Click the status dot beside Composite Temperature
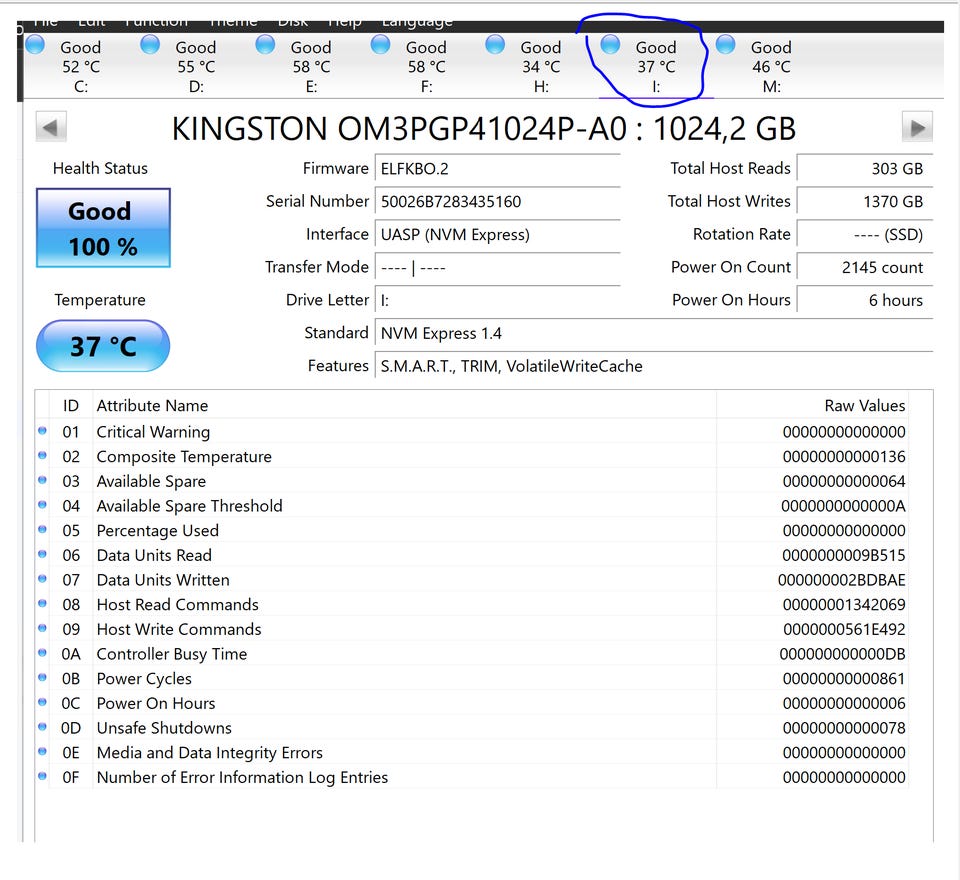The height and width of the screenshot is (880, 960). point(42,455)
